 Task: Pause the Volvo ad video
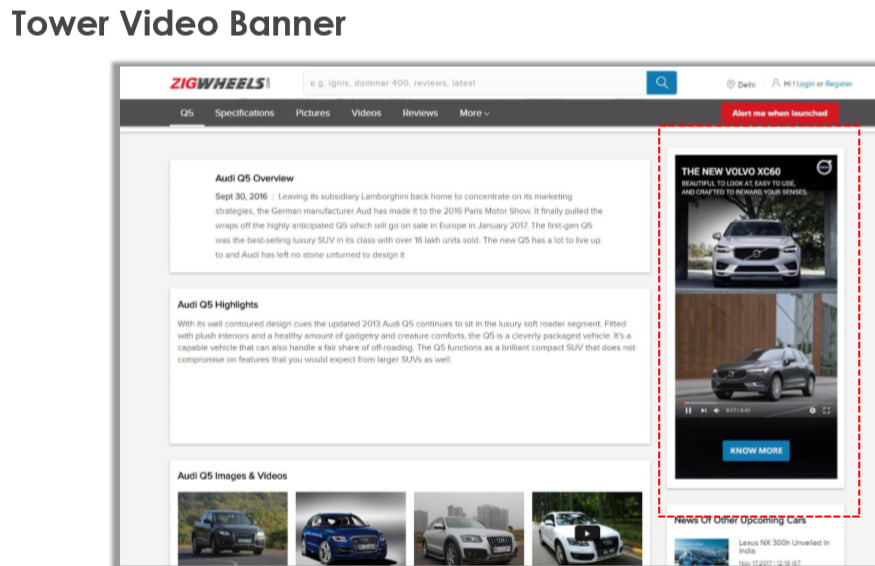688,410
